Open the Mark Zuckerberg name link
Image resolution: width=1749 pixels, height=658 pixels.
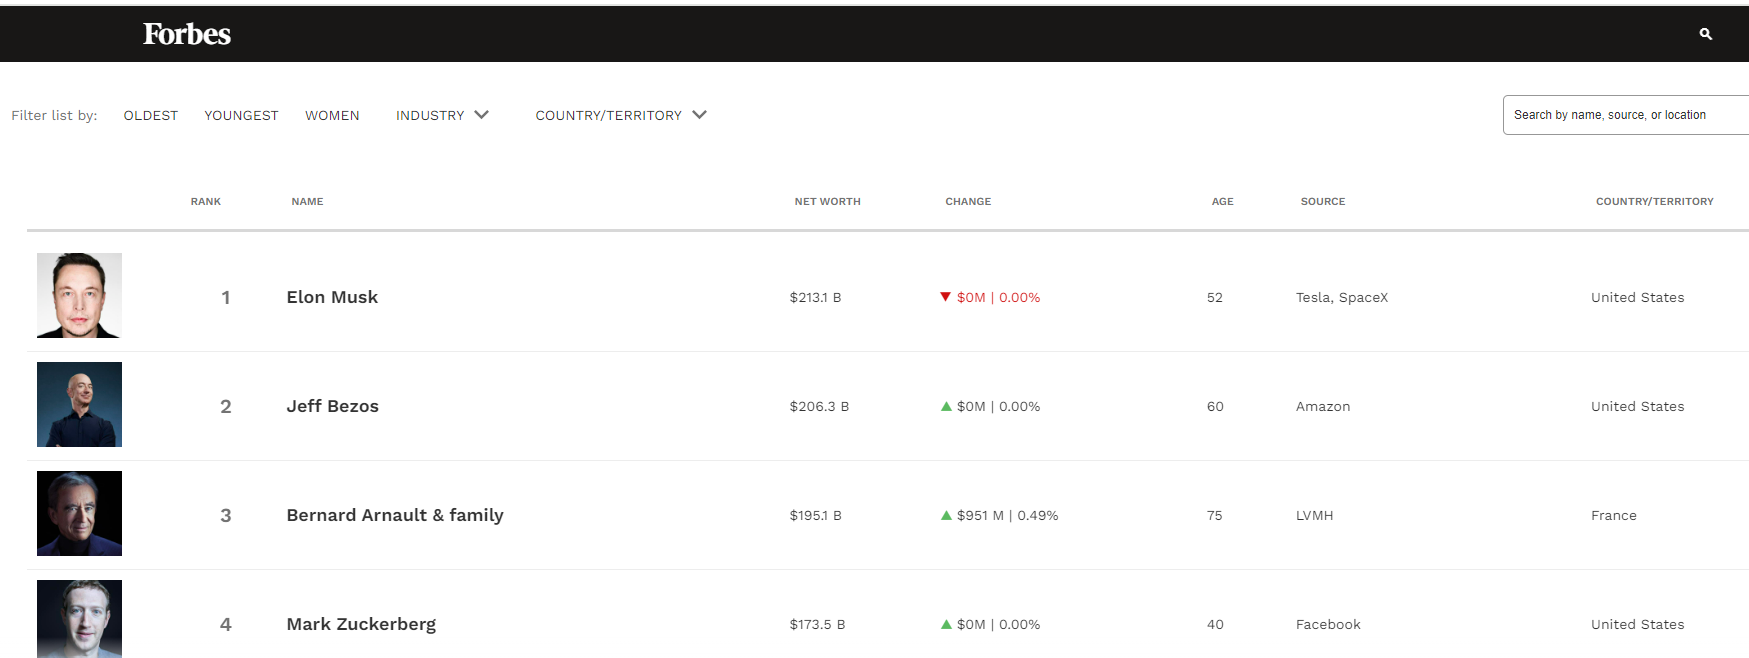click(361, 624)
